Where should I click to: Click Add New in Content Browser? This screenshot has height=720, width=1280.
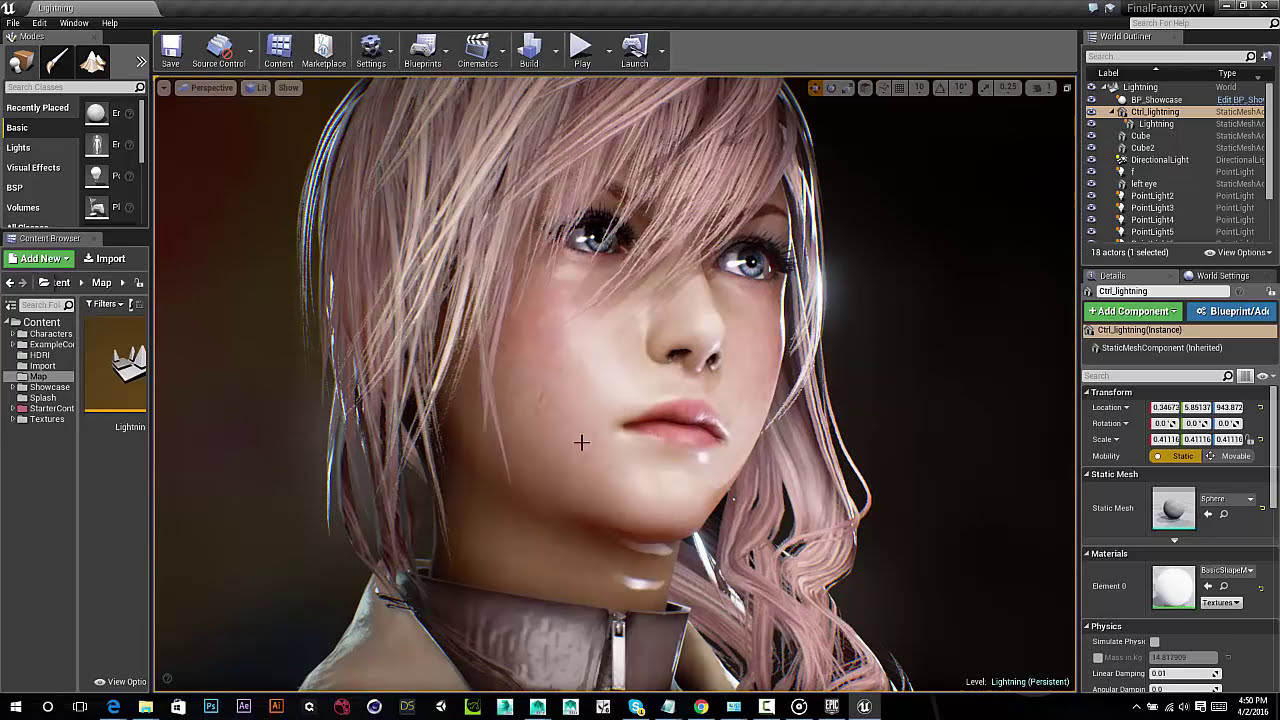39,259
